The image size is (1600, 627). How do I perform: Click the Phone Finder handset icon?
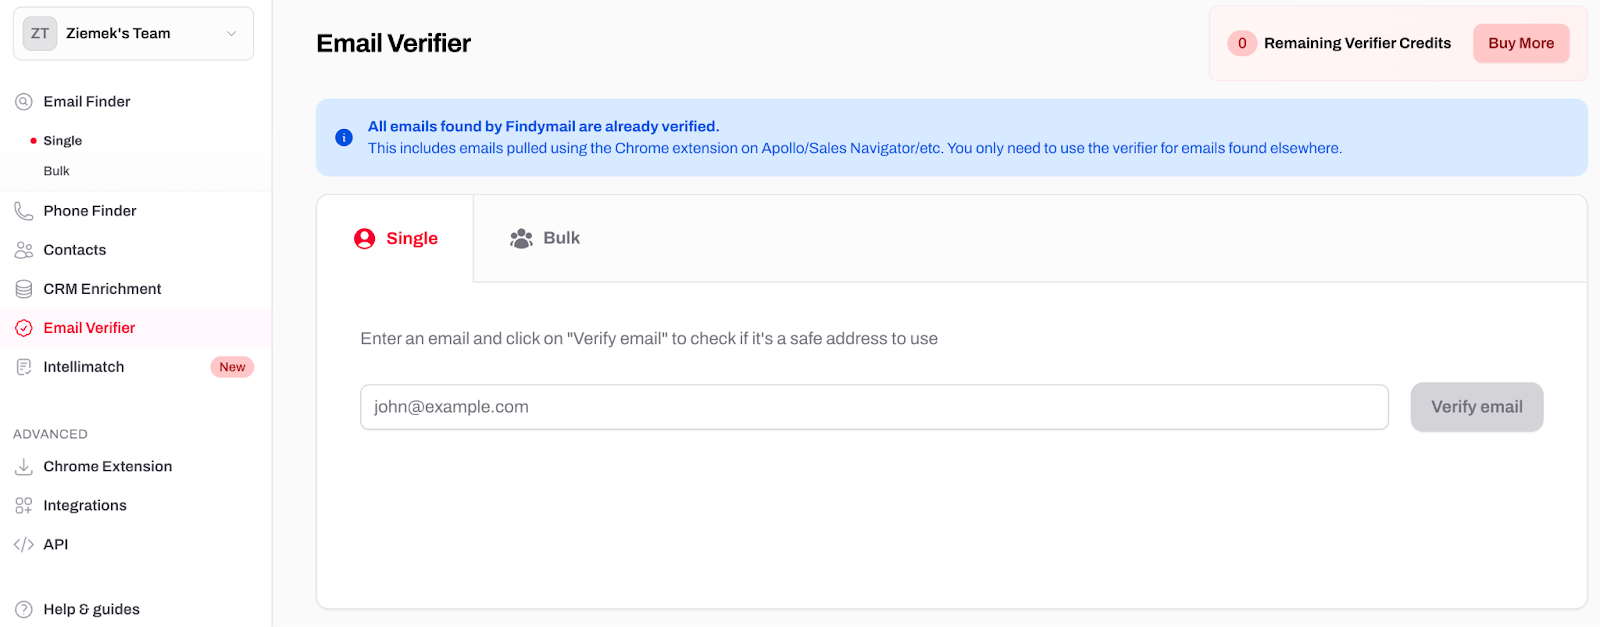pyautogui.click(x=24, y=211)
